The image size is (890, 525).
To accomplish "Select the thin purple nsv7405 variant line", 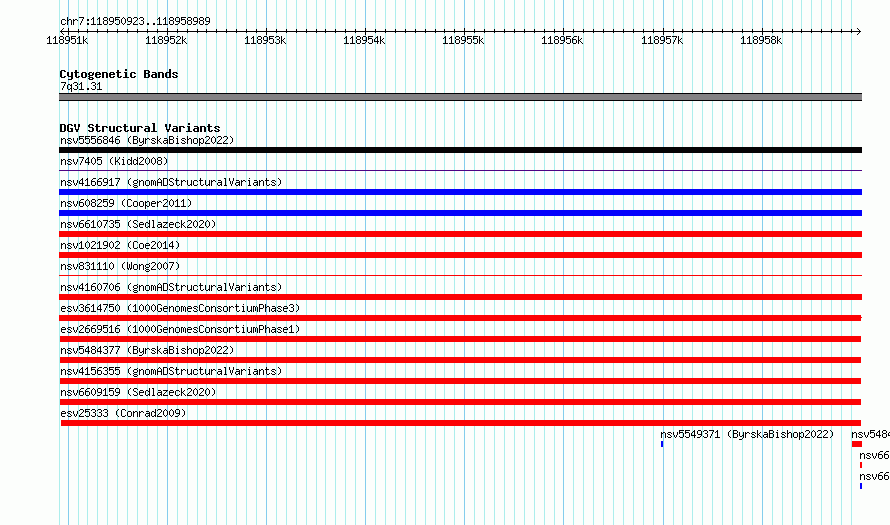I will 460,170.
